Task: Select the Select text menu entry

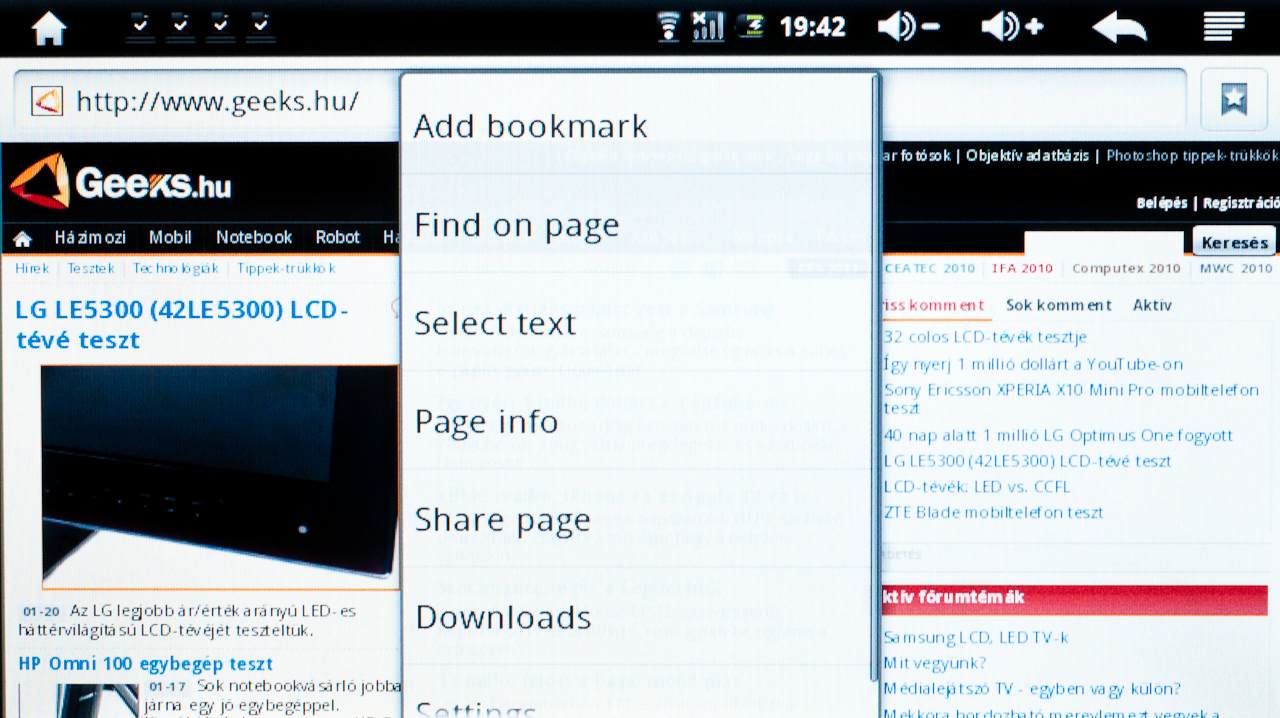Action: click(x=495, y=323)
